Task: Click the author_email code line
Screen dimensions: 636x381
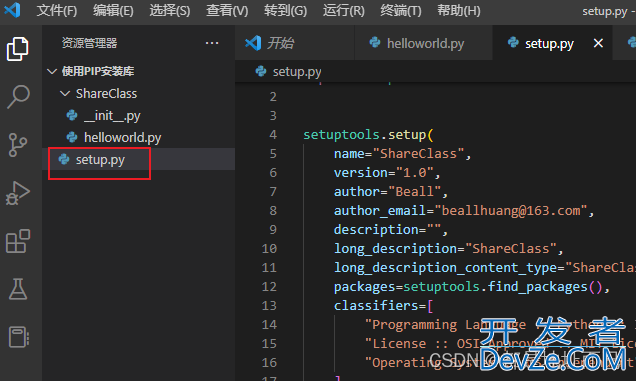Action: [x=464, y=211]
